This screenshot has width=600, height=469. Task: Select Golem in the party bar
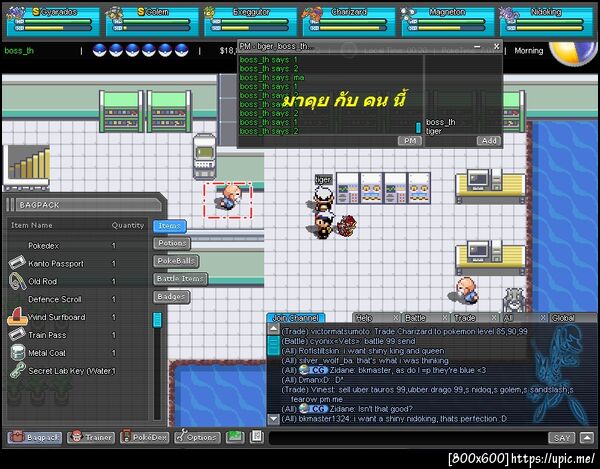click(152, 21)
